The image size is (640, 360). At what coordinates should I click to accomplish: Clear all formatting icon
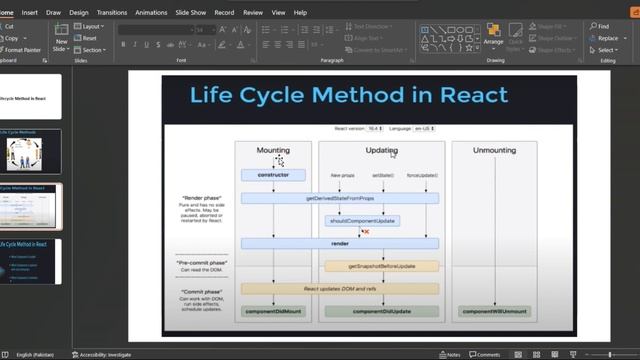(247, 30)
